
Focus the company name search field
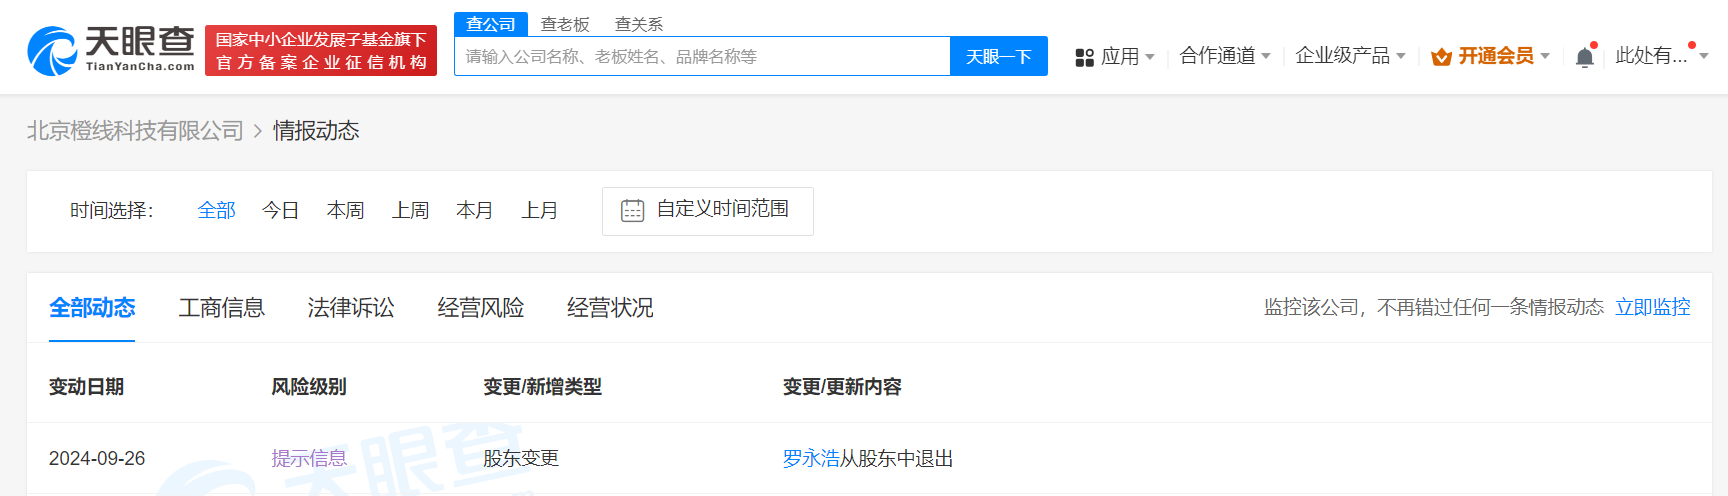pos(702,56)
